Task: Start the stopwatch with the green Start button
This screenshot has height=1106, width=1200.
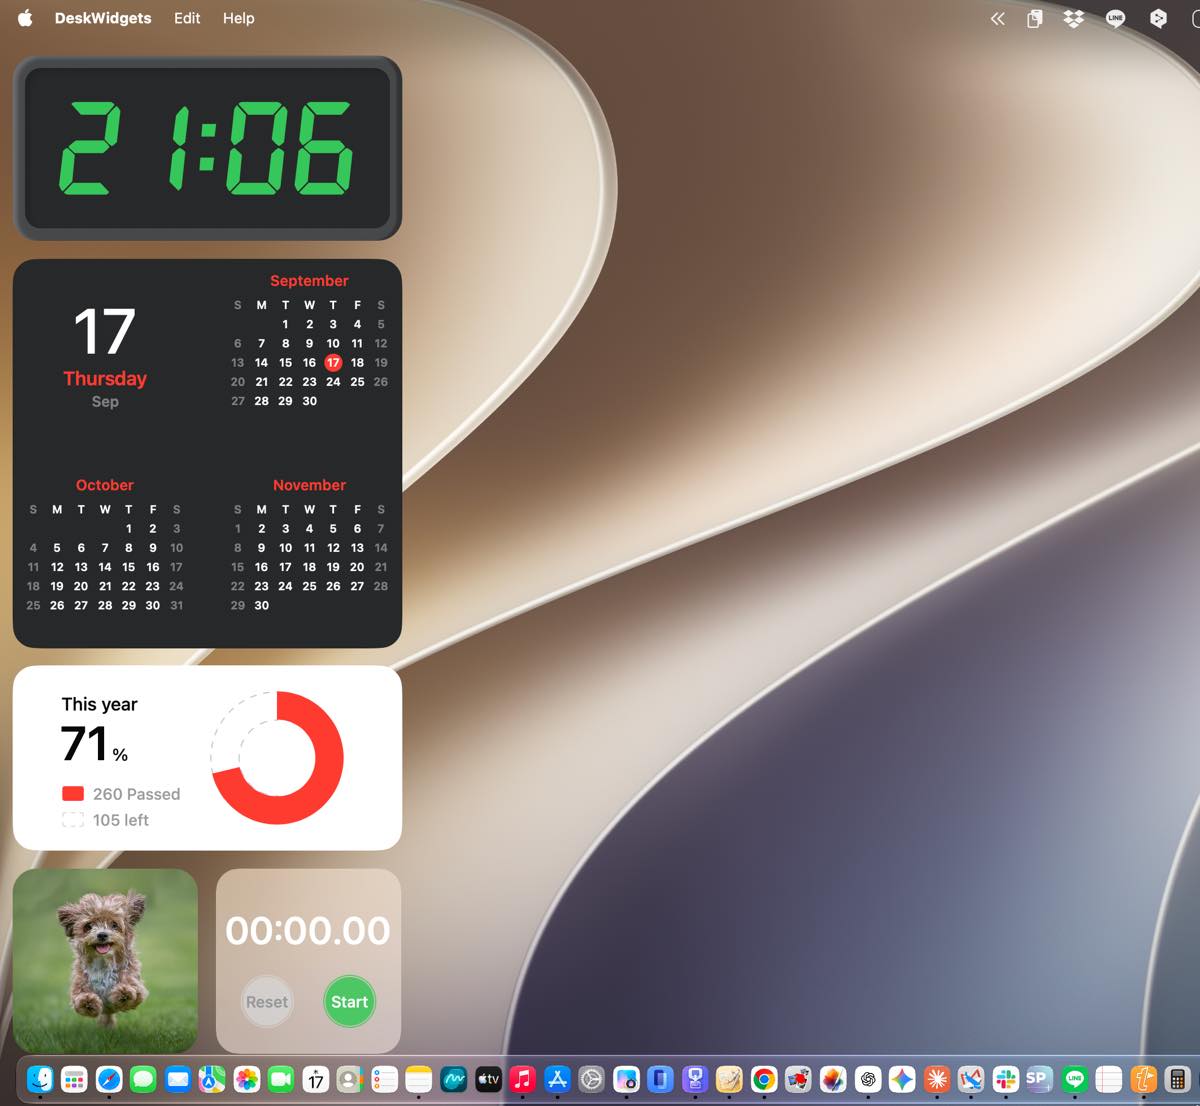Action: point(349,1002)
